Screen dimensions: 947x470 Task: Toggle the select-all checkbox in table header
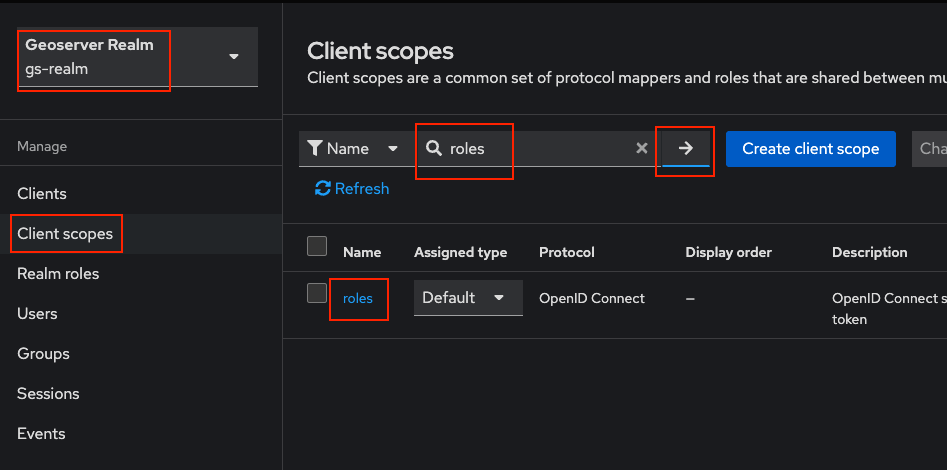point(317,246)
